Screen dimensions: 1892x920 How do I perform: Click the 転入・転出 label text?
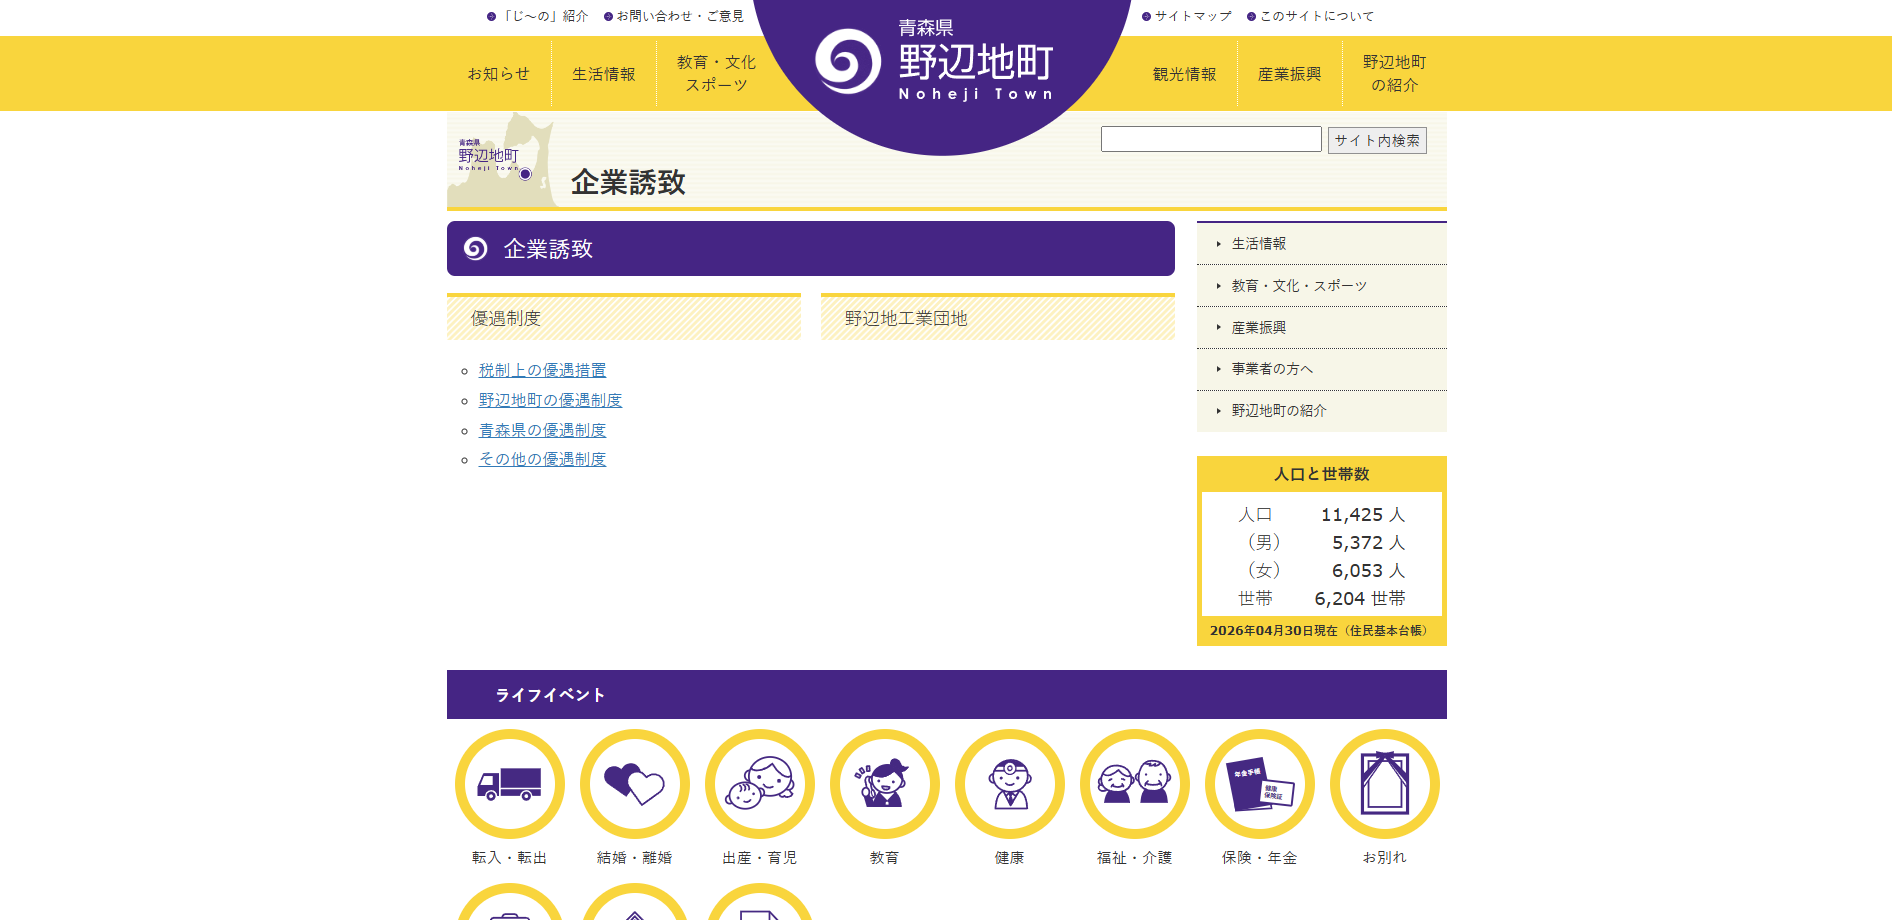(510, 858)
